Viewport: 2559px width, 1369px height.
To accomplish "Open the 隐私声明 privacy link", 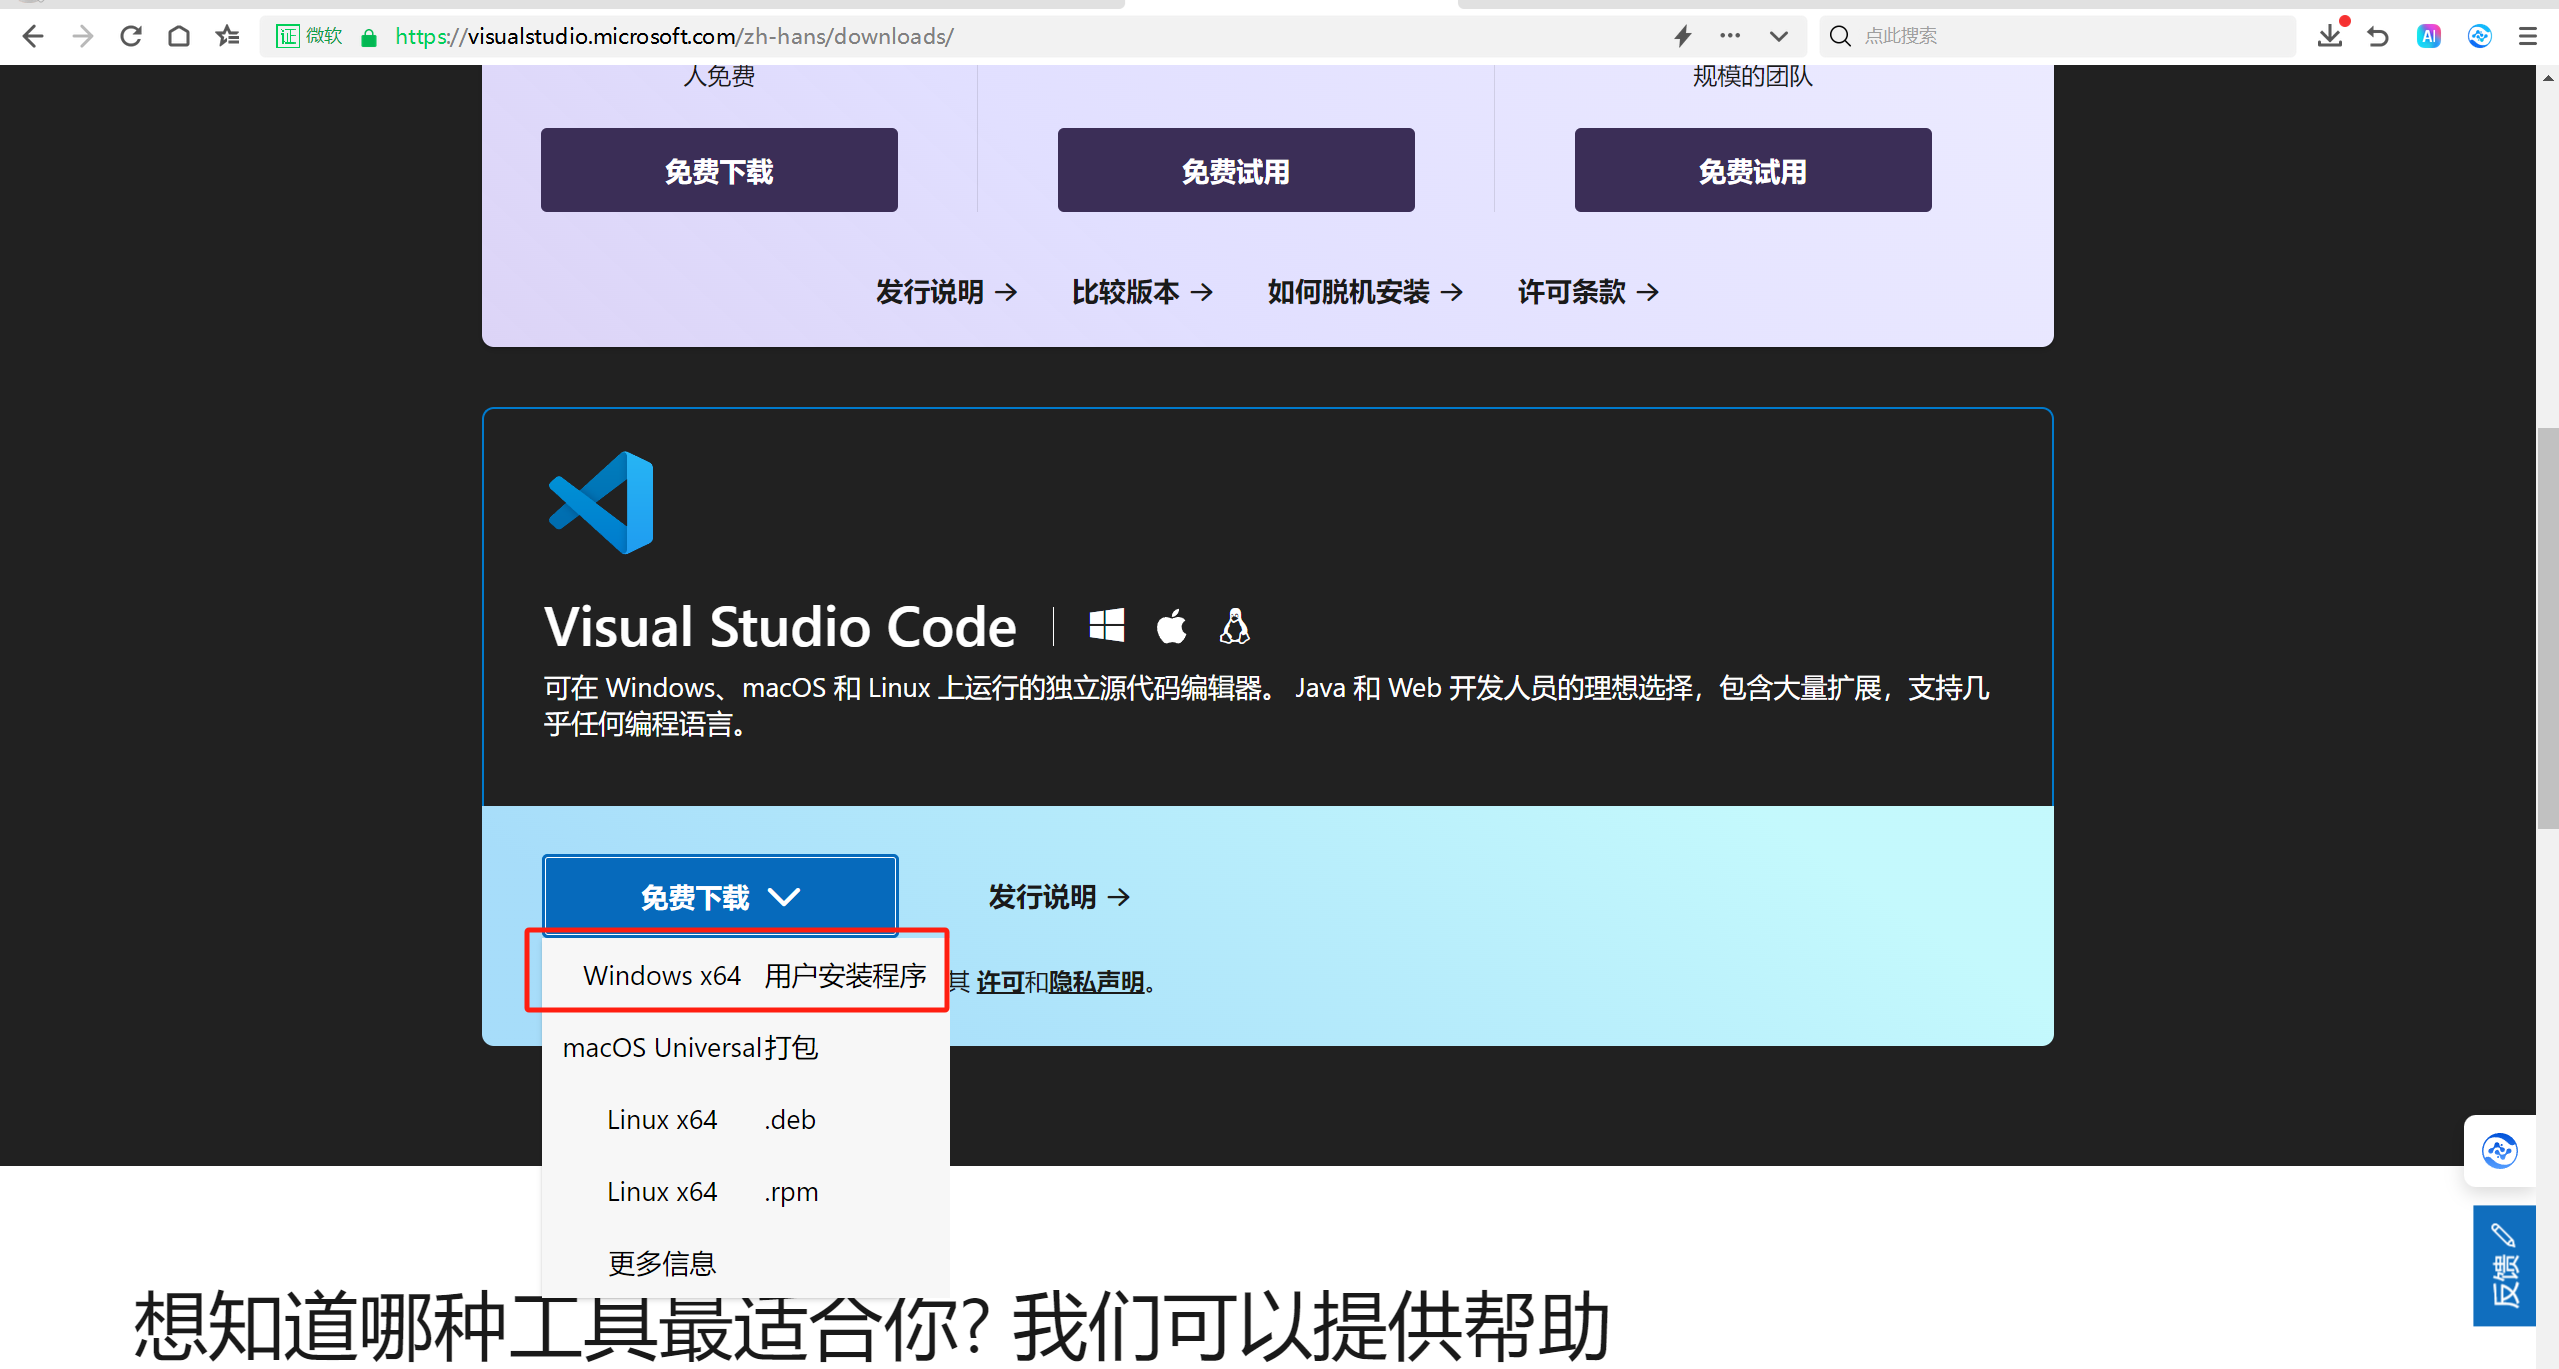I will [x=1096, y=982].
